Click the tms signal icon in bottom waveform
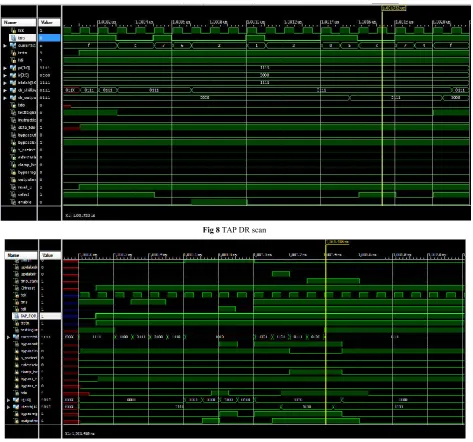 tap(16, 302)
